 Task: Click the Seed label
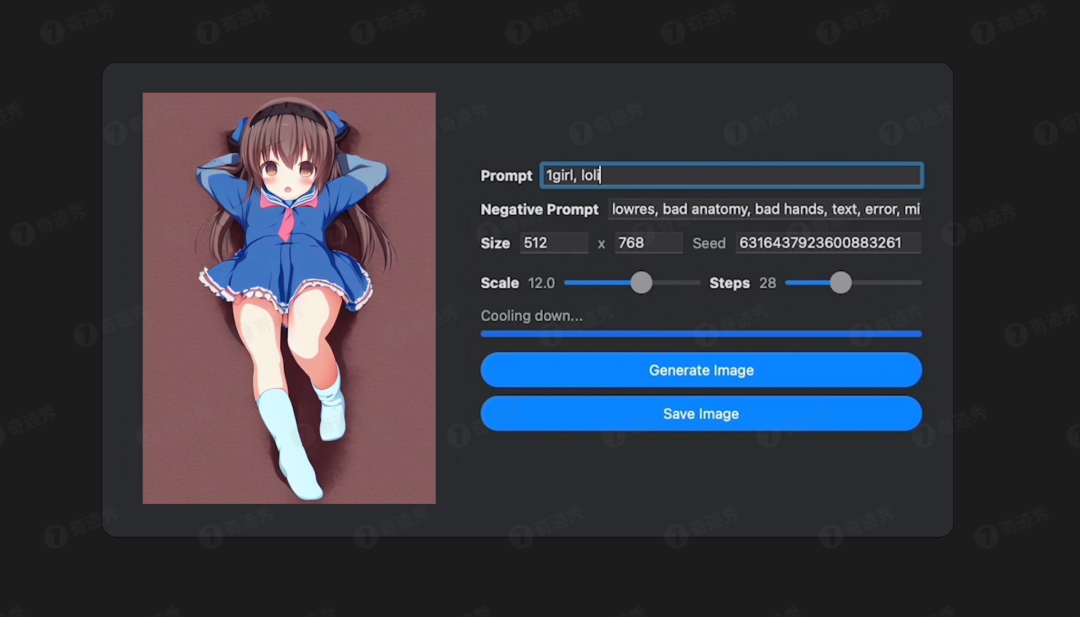[708, 242]
